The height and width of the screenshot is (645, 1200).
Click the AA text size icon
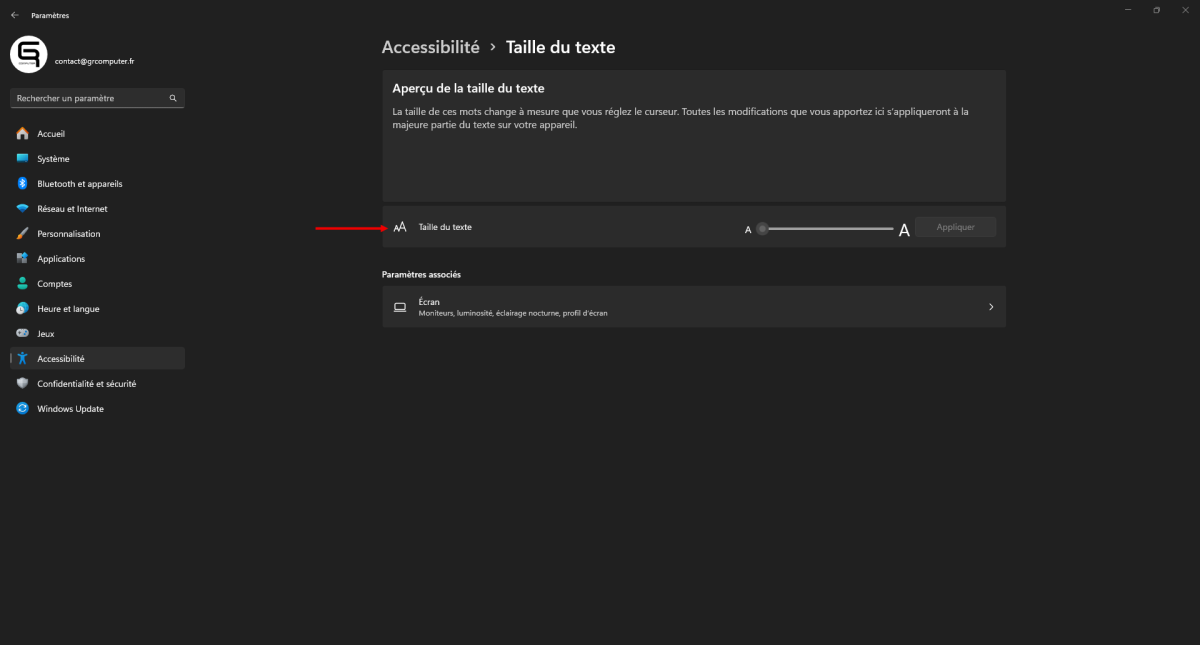(x=400, y=227)
